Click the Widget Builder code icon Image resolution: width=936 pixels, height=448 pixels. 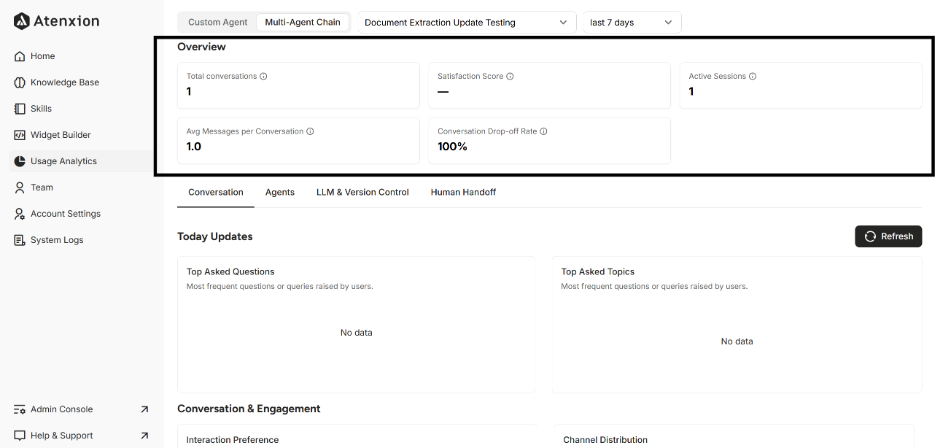pos(19,135)
